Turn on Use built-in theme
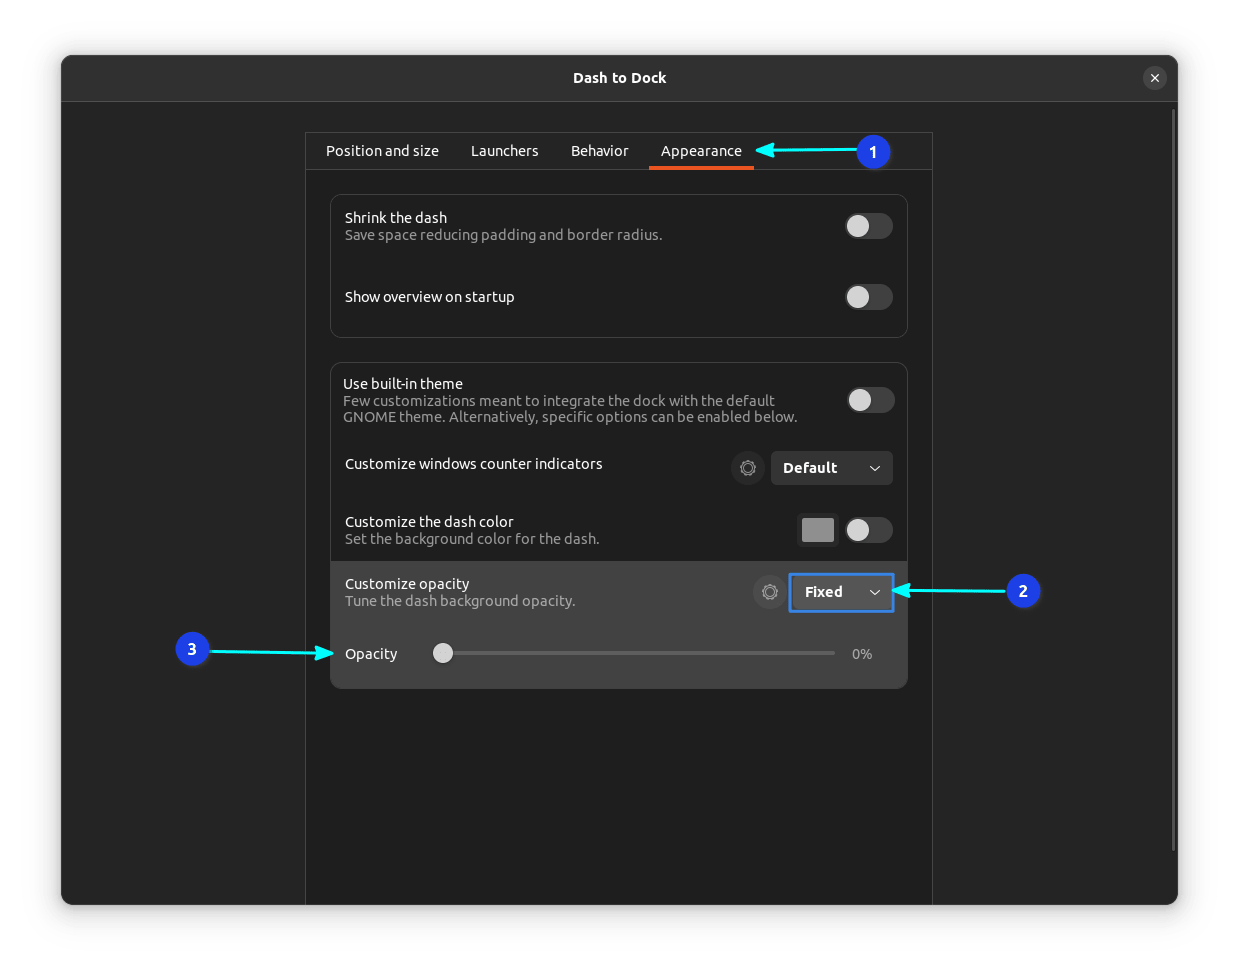The height and width of the screenshot is (972, 1239). [x=869, y=400]
